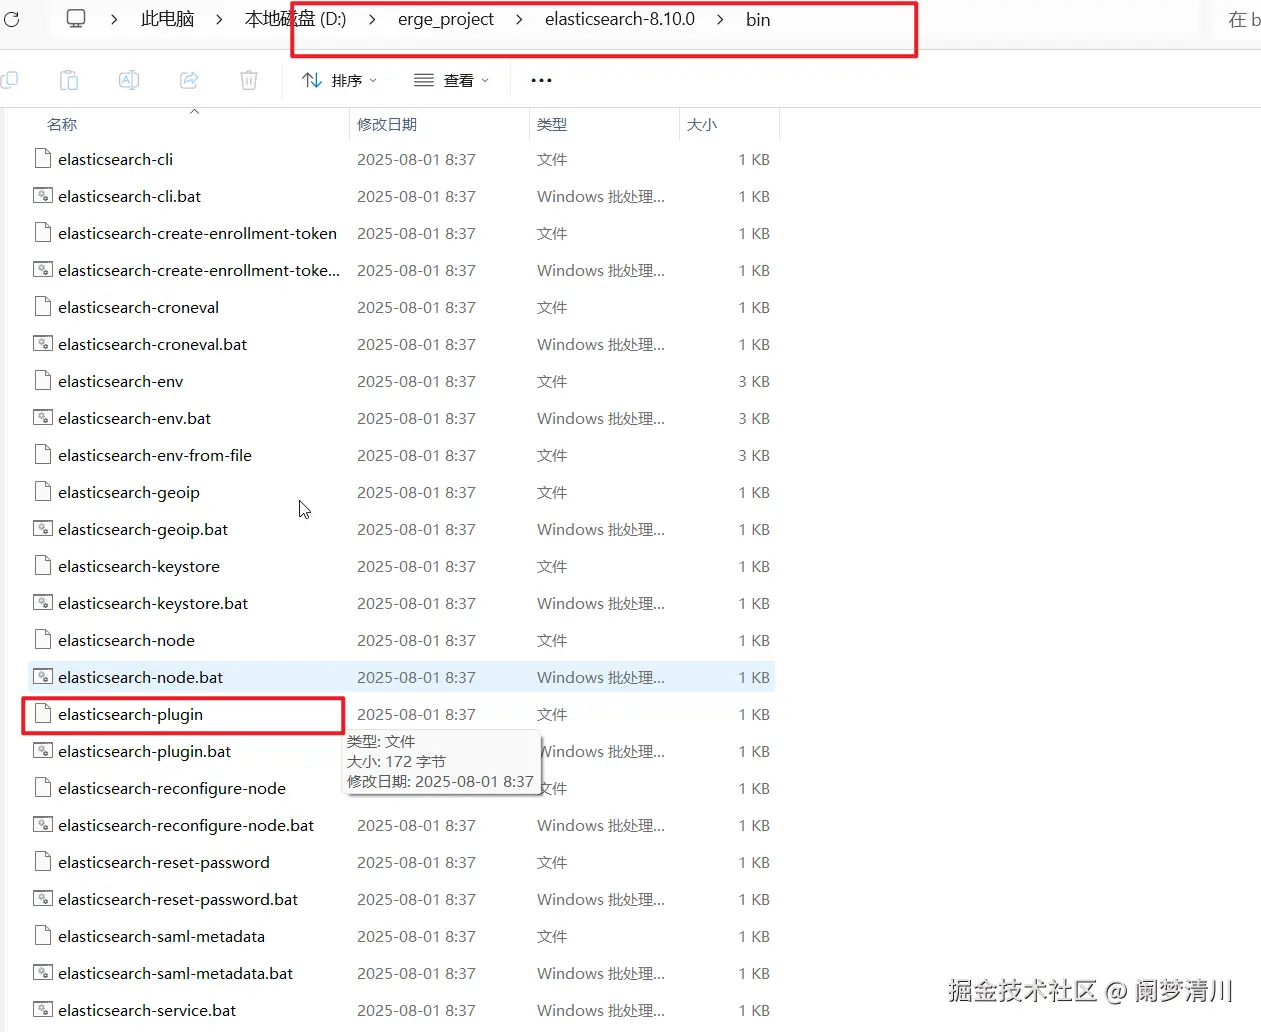Click batch icon of elasticsearch-keystore.bat
Image resolution: width=1261 pixels, height=1032 pixels.
(x=42, y=603)
